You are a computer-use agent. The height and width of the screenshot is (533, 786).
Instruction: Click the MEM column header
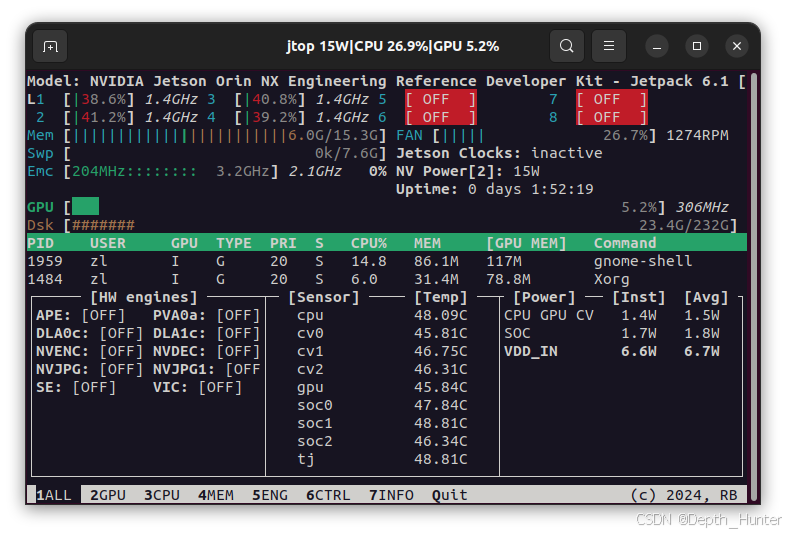point(427,243)
